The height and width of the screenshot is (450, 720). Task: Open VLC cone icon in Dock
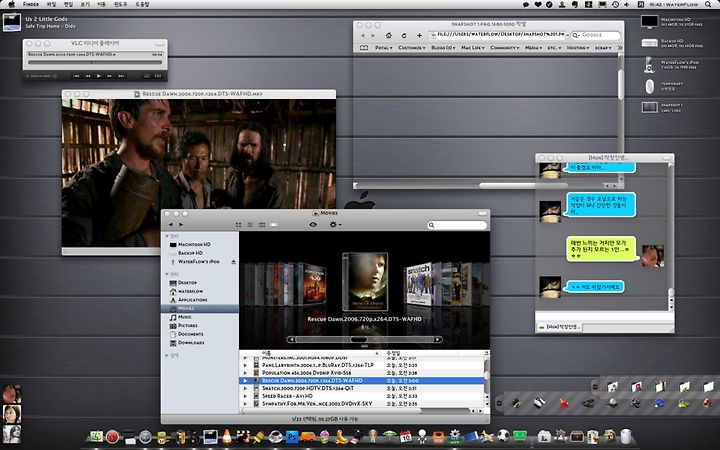click(227, 436)
